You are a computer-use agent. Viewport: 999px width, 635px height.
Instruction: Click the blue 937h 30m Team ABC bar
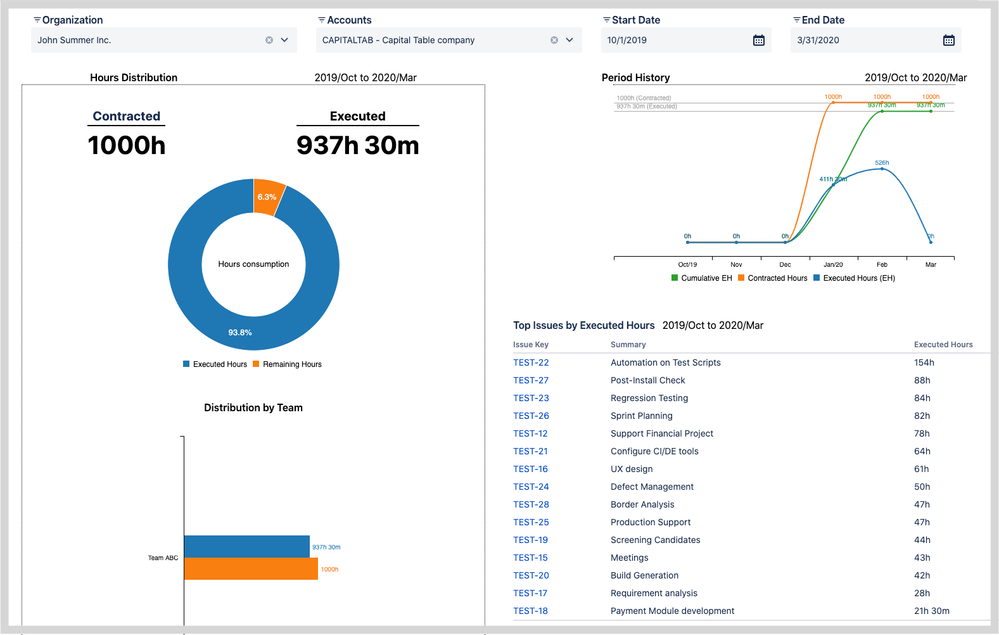(x=247, y=546)
